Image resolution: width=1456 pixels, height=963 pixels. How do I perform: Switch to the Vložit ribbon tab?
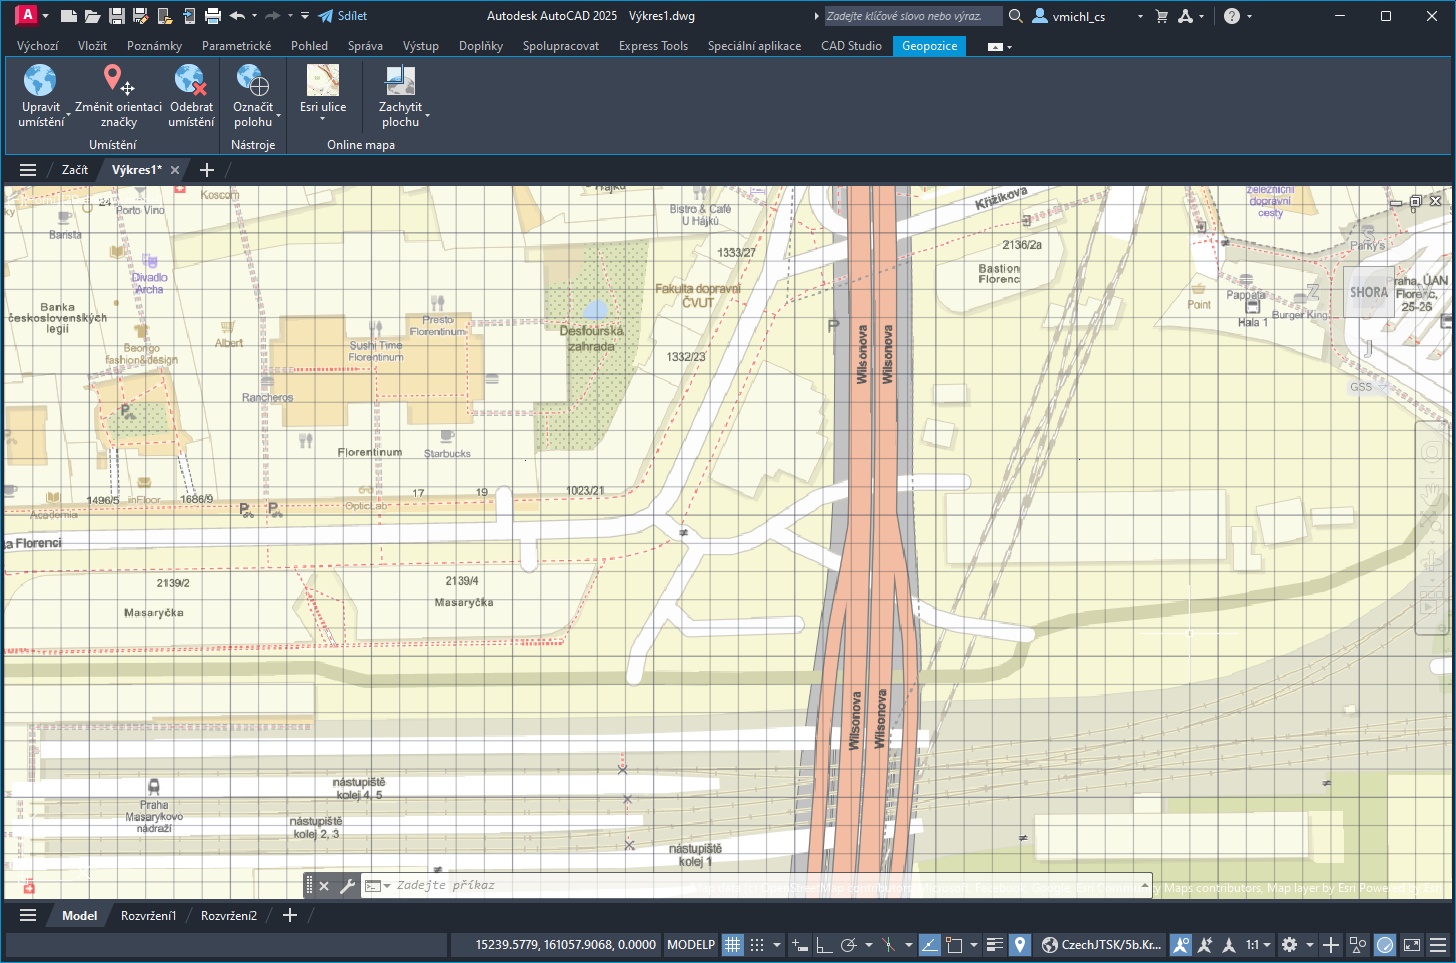(92, 46)
